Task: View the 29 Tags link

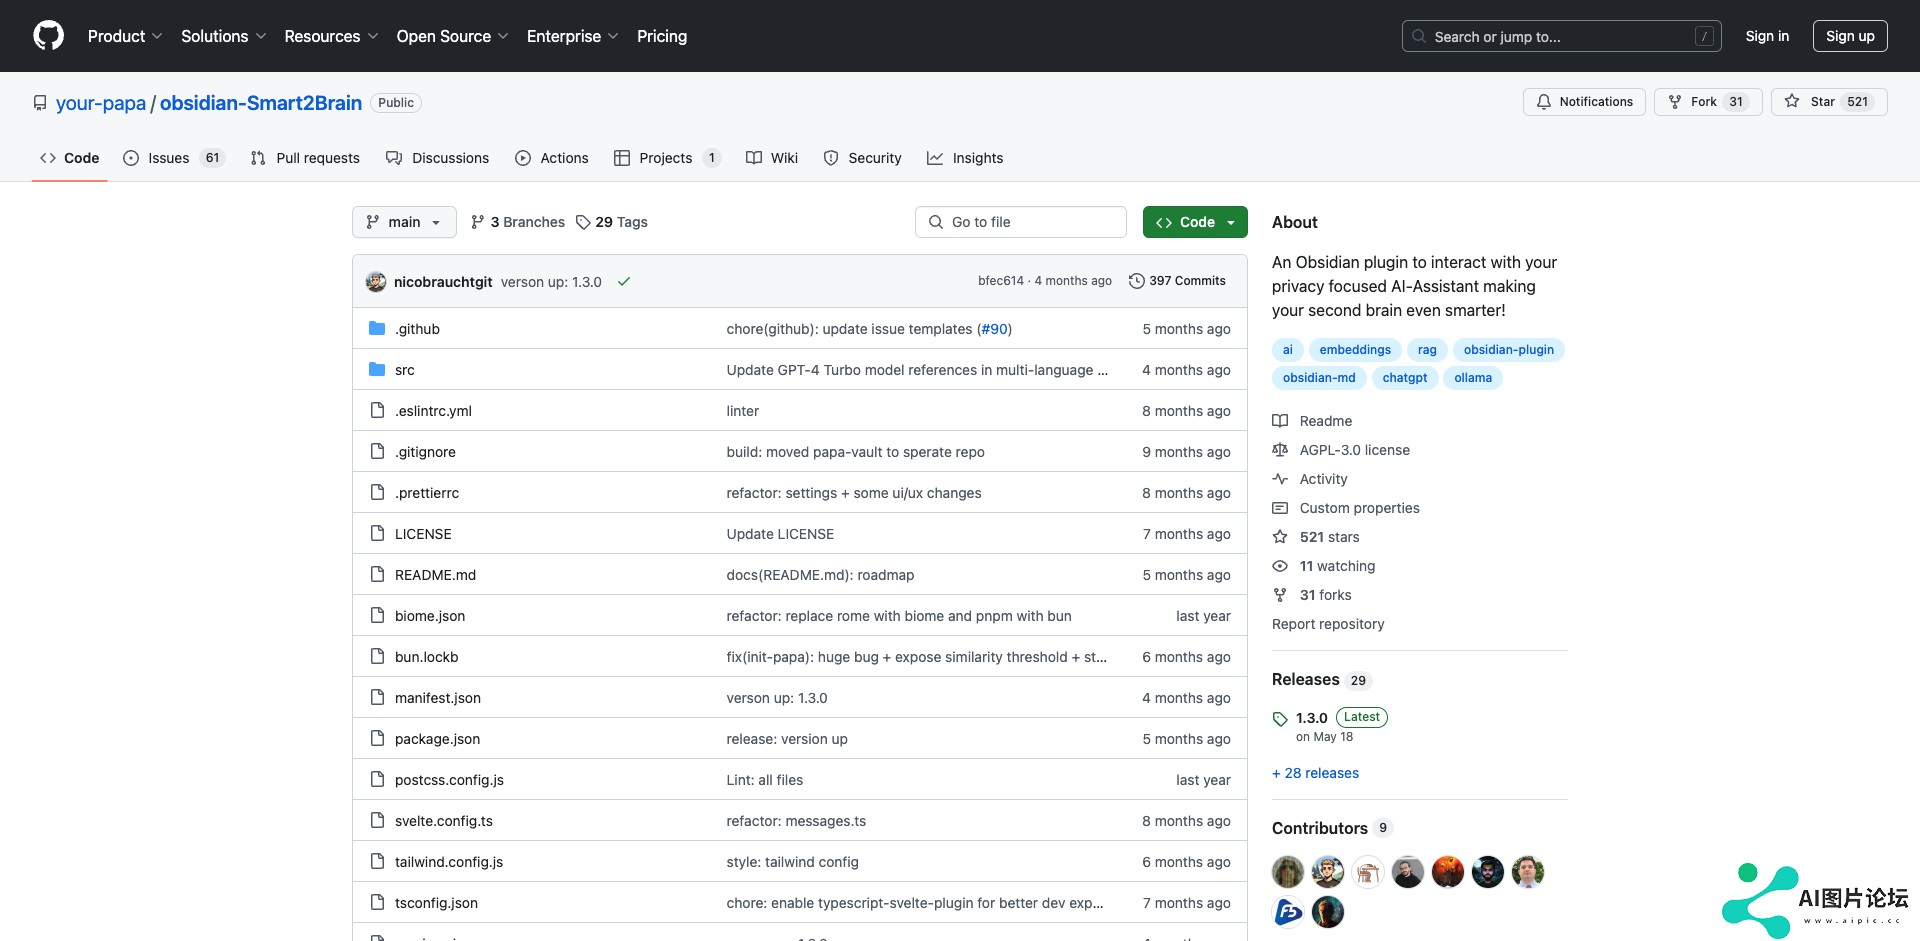Action: (x=612, y=222)
